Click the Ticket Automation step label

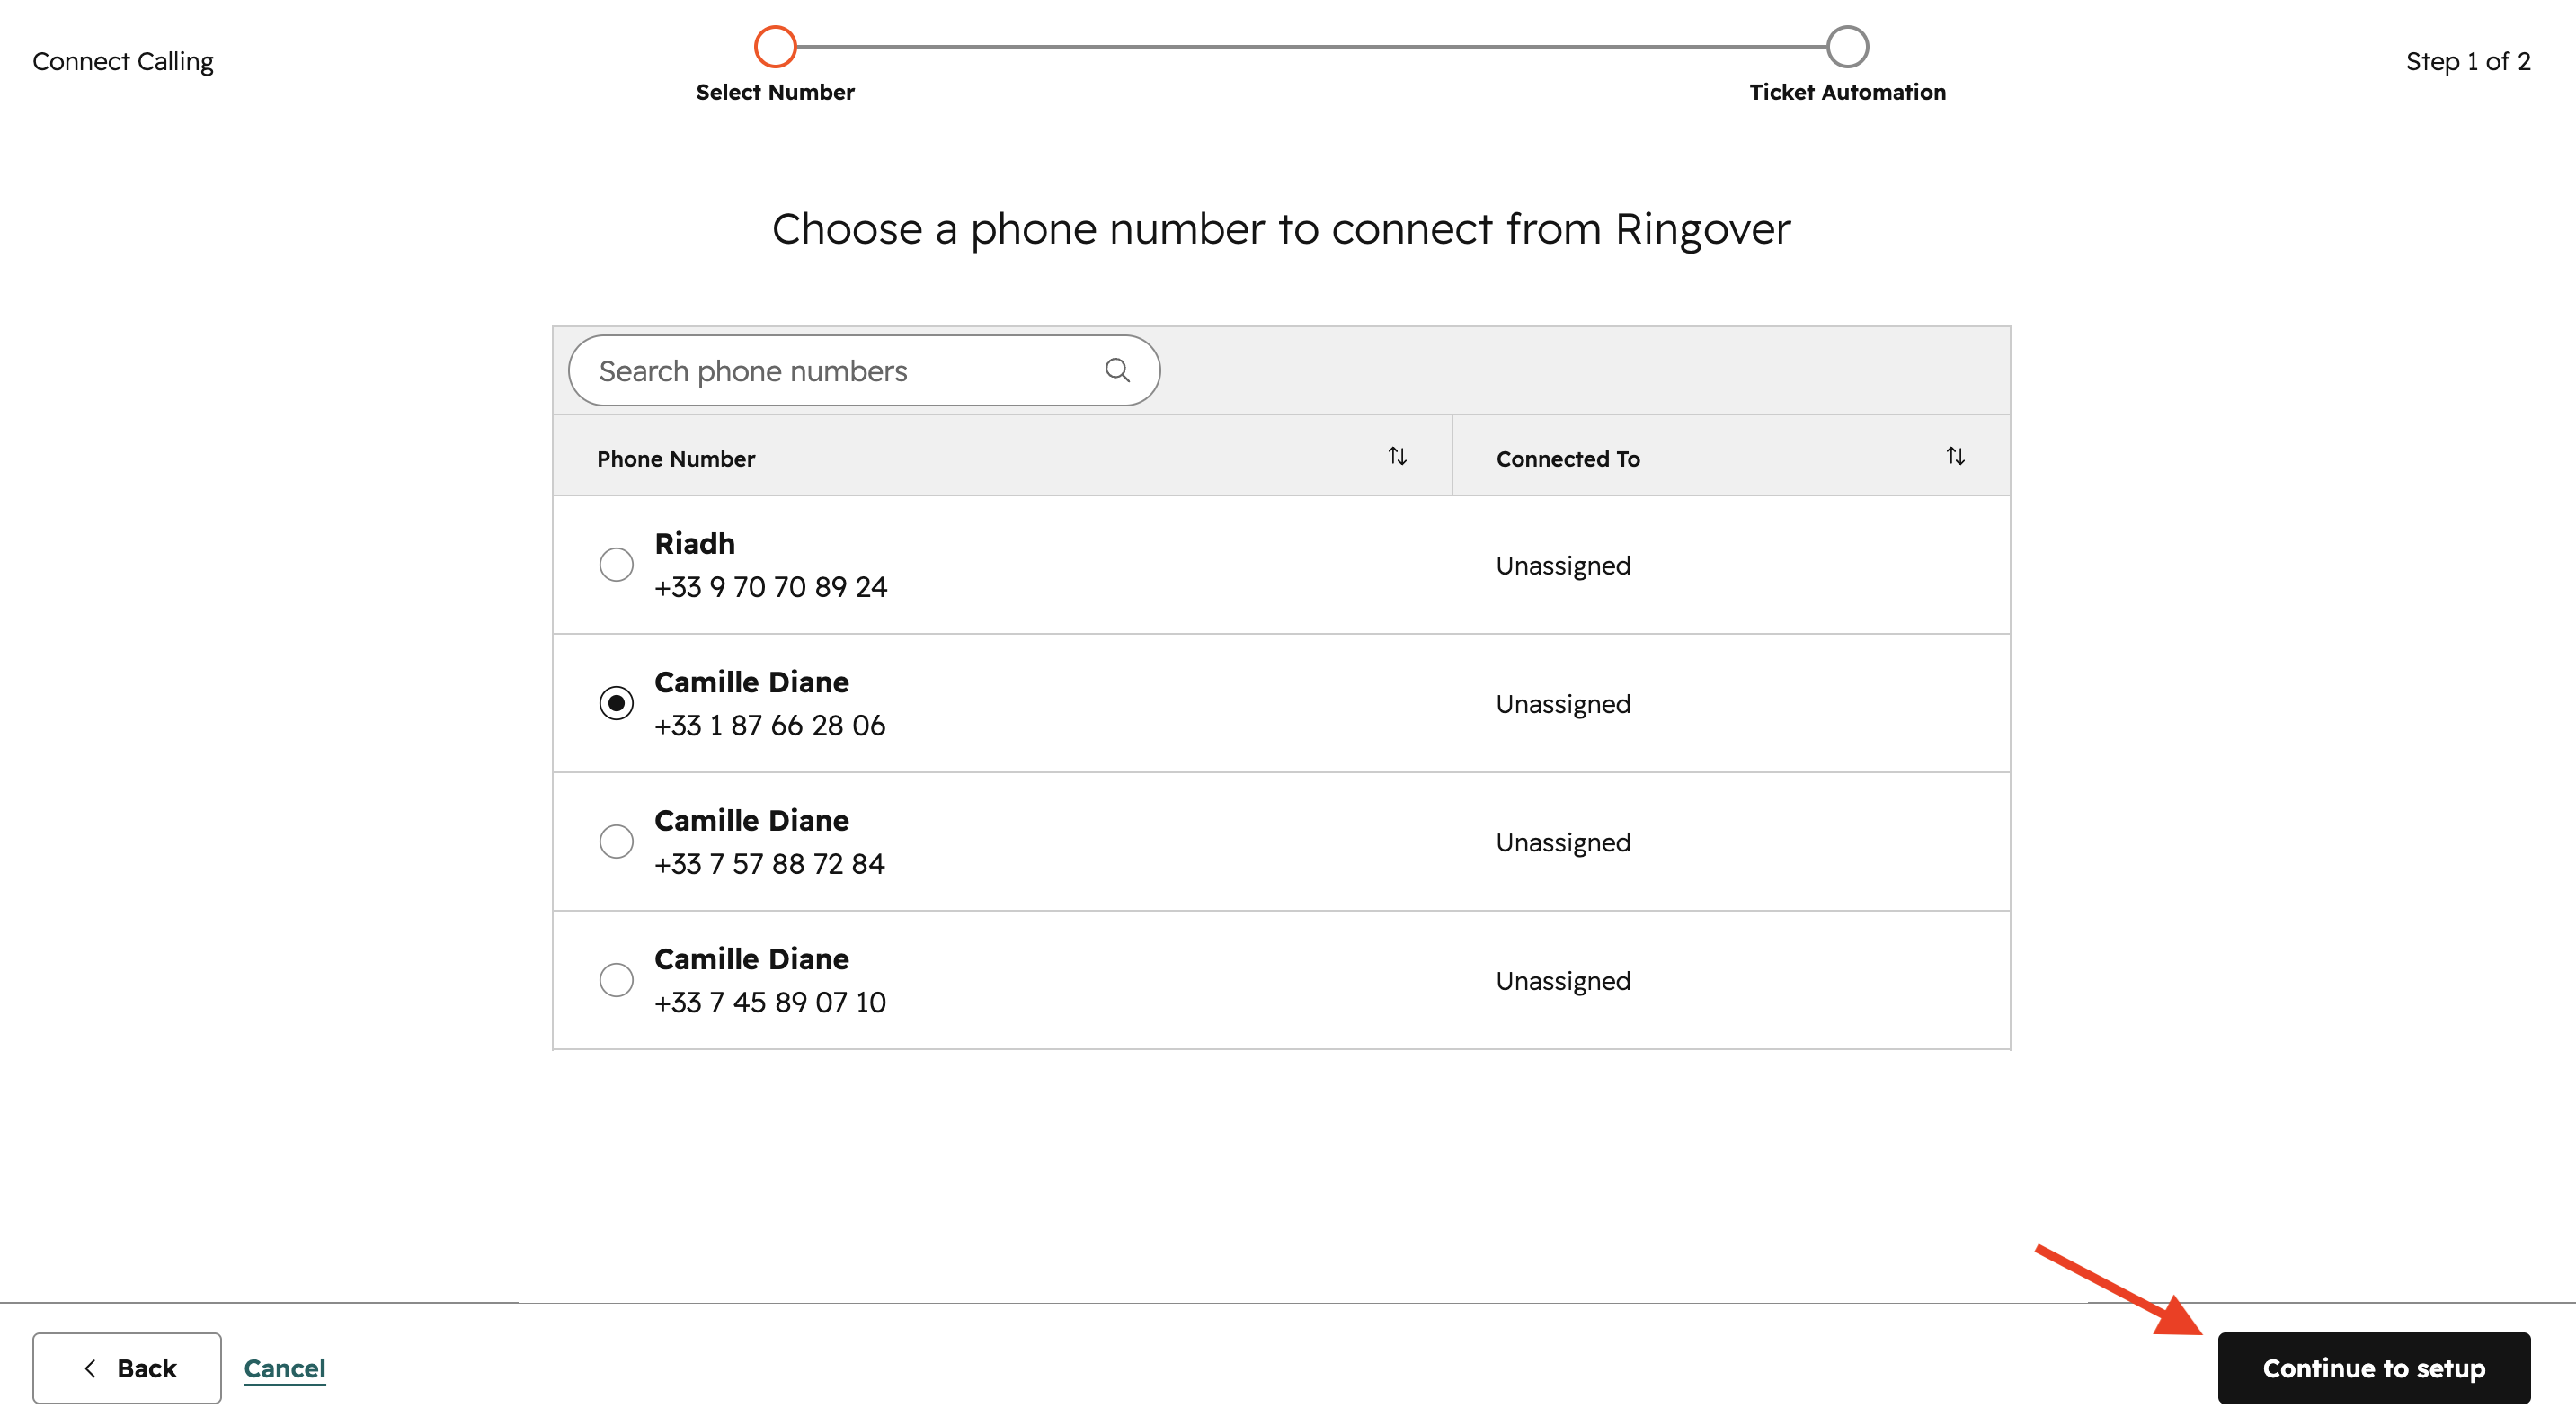pos(1847,92)
